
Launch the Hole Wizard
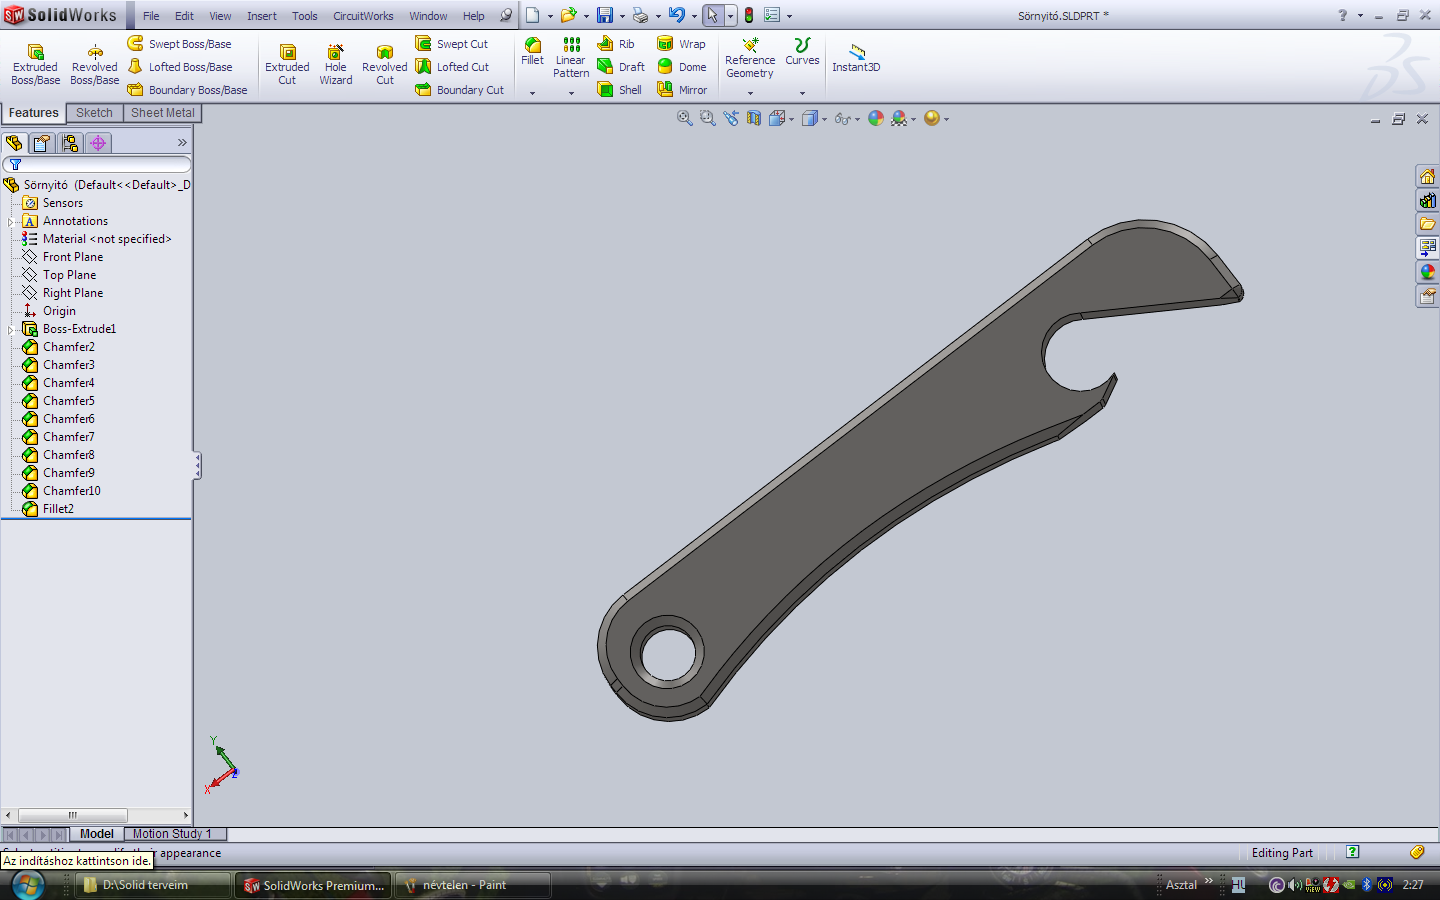[x=336, y=64]
